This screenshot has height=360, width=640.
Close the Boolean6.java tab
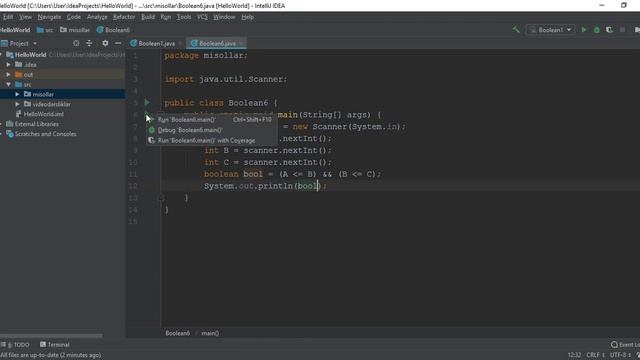coord(242,43)
